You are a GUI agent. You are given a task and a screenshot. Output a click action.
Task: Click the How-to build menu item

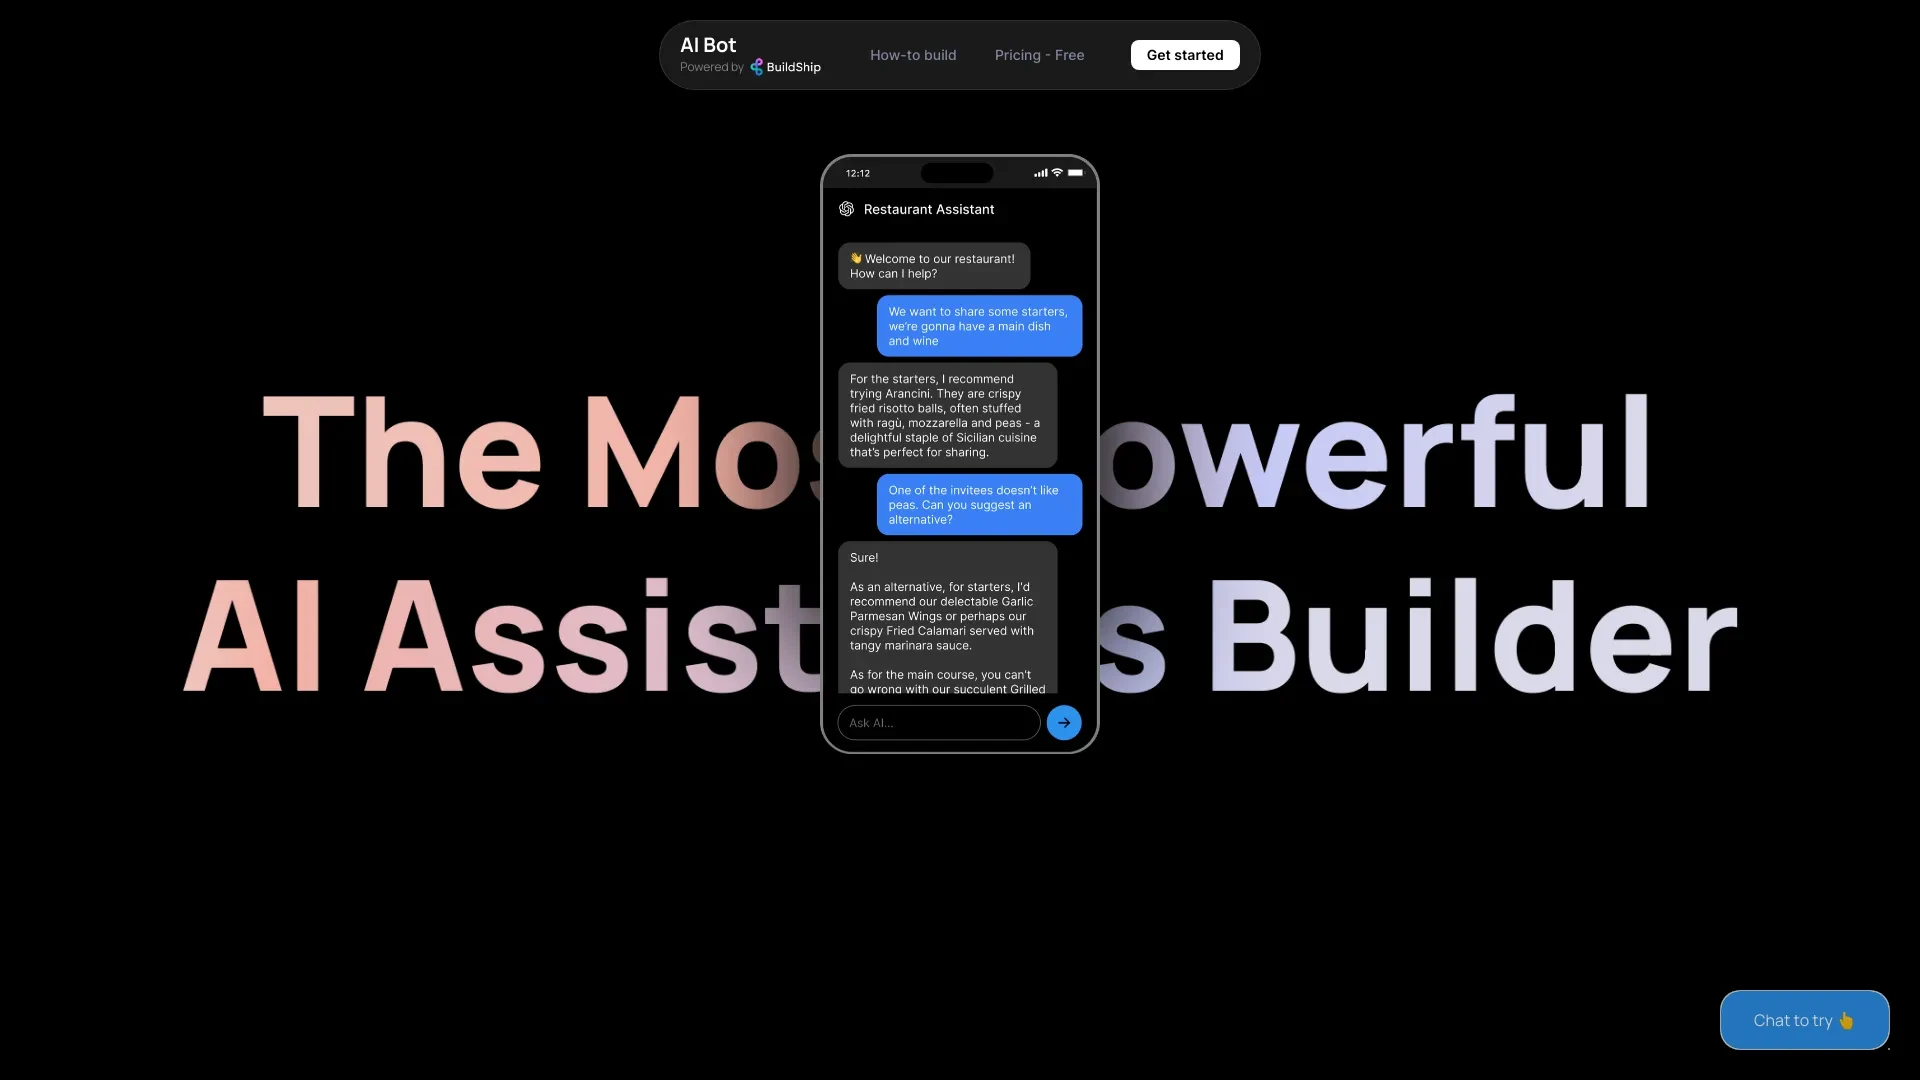(913, 55)
